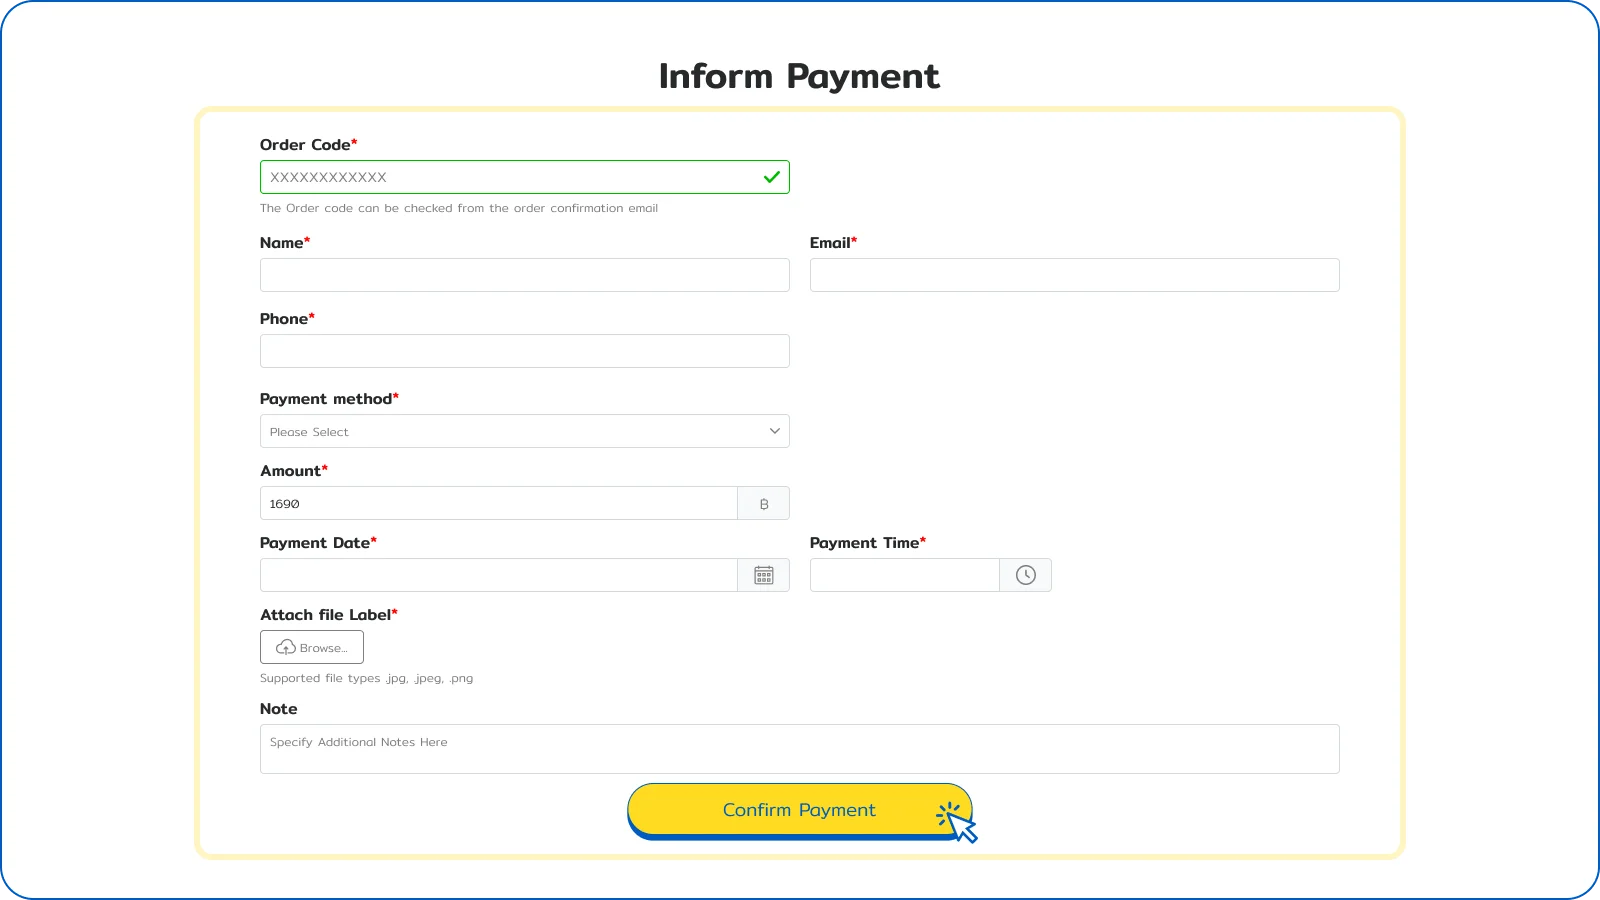Click the Baht currency symbol beside Amount
The width and height of the screenshot is (1600, 900).
(764, 504)
